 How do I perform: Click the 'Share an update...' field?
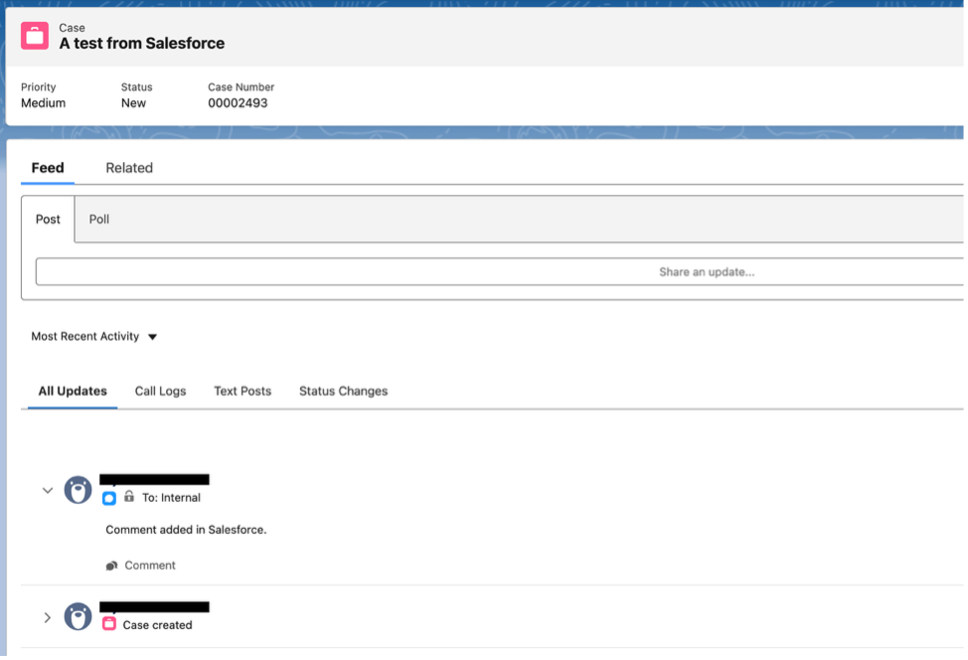click(x=500, y=272)
